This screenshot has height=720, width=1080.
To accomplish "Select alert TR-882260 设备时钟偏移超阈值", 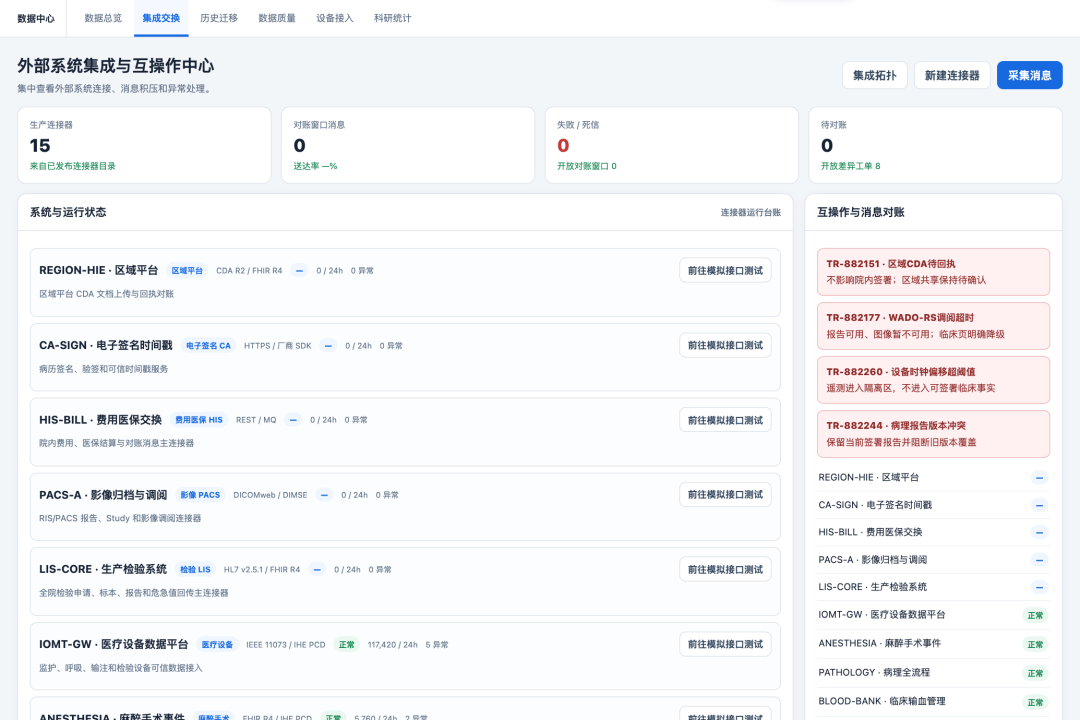I will [x=933, y=380].
